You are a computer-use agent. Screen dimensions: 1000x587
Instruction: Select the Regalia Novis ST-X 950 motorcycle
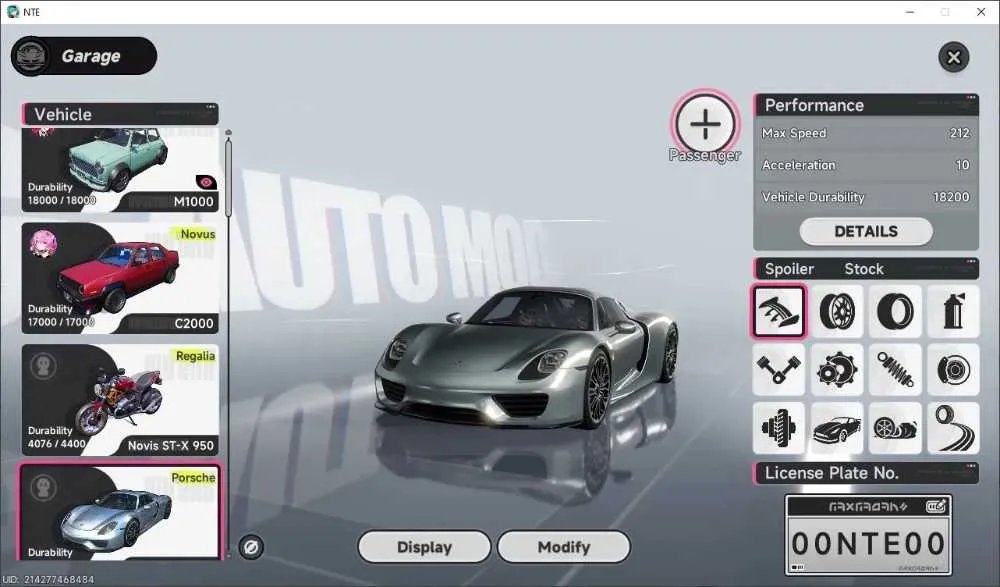point(120,400)
